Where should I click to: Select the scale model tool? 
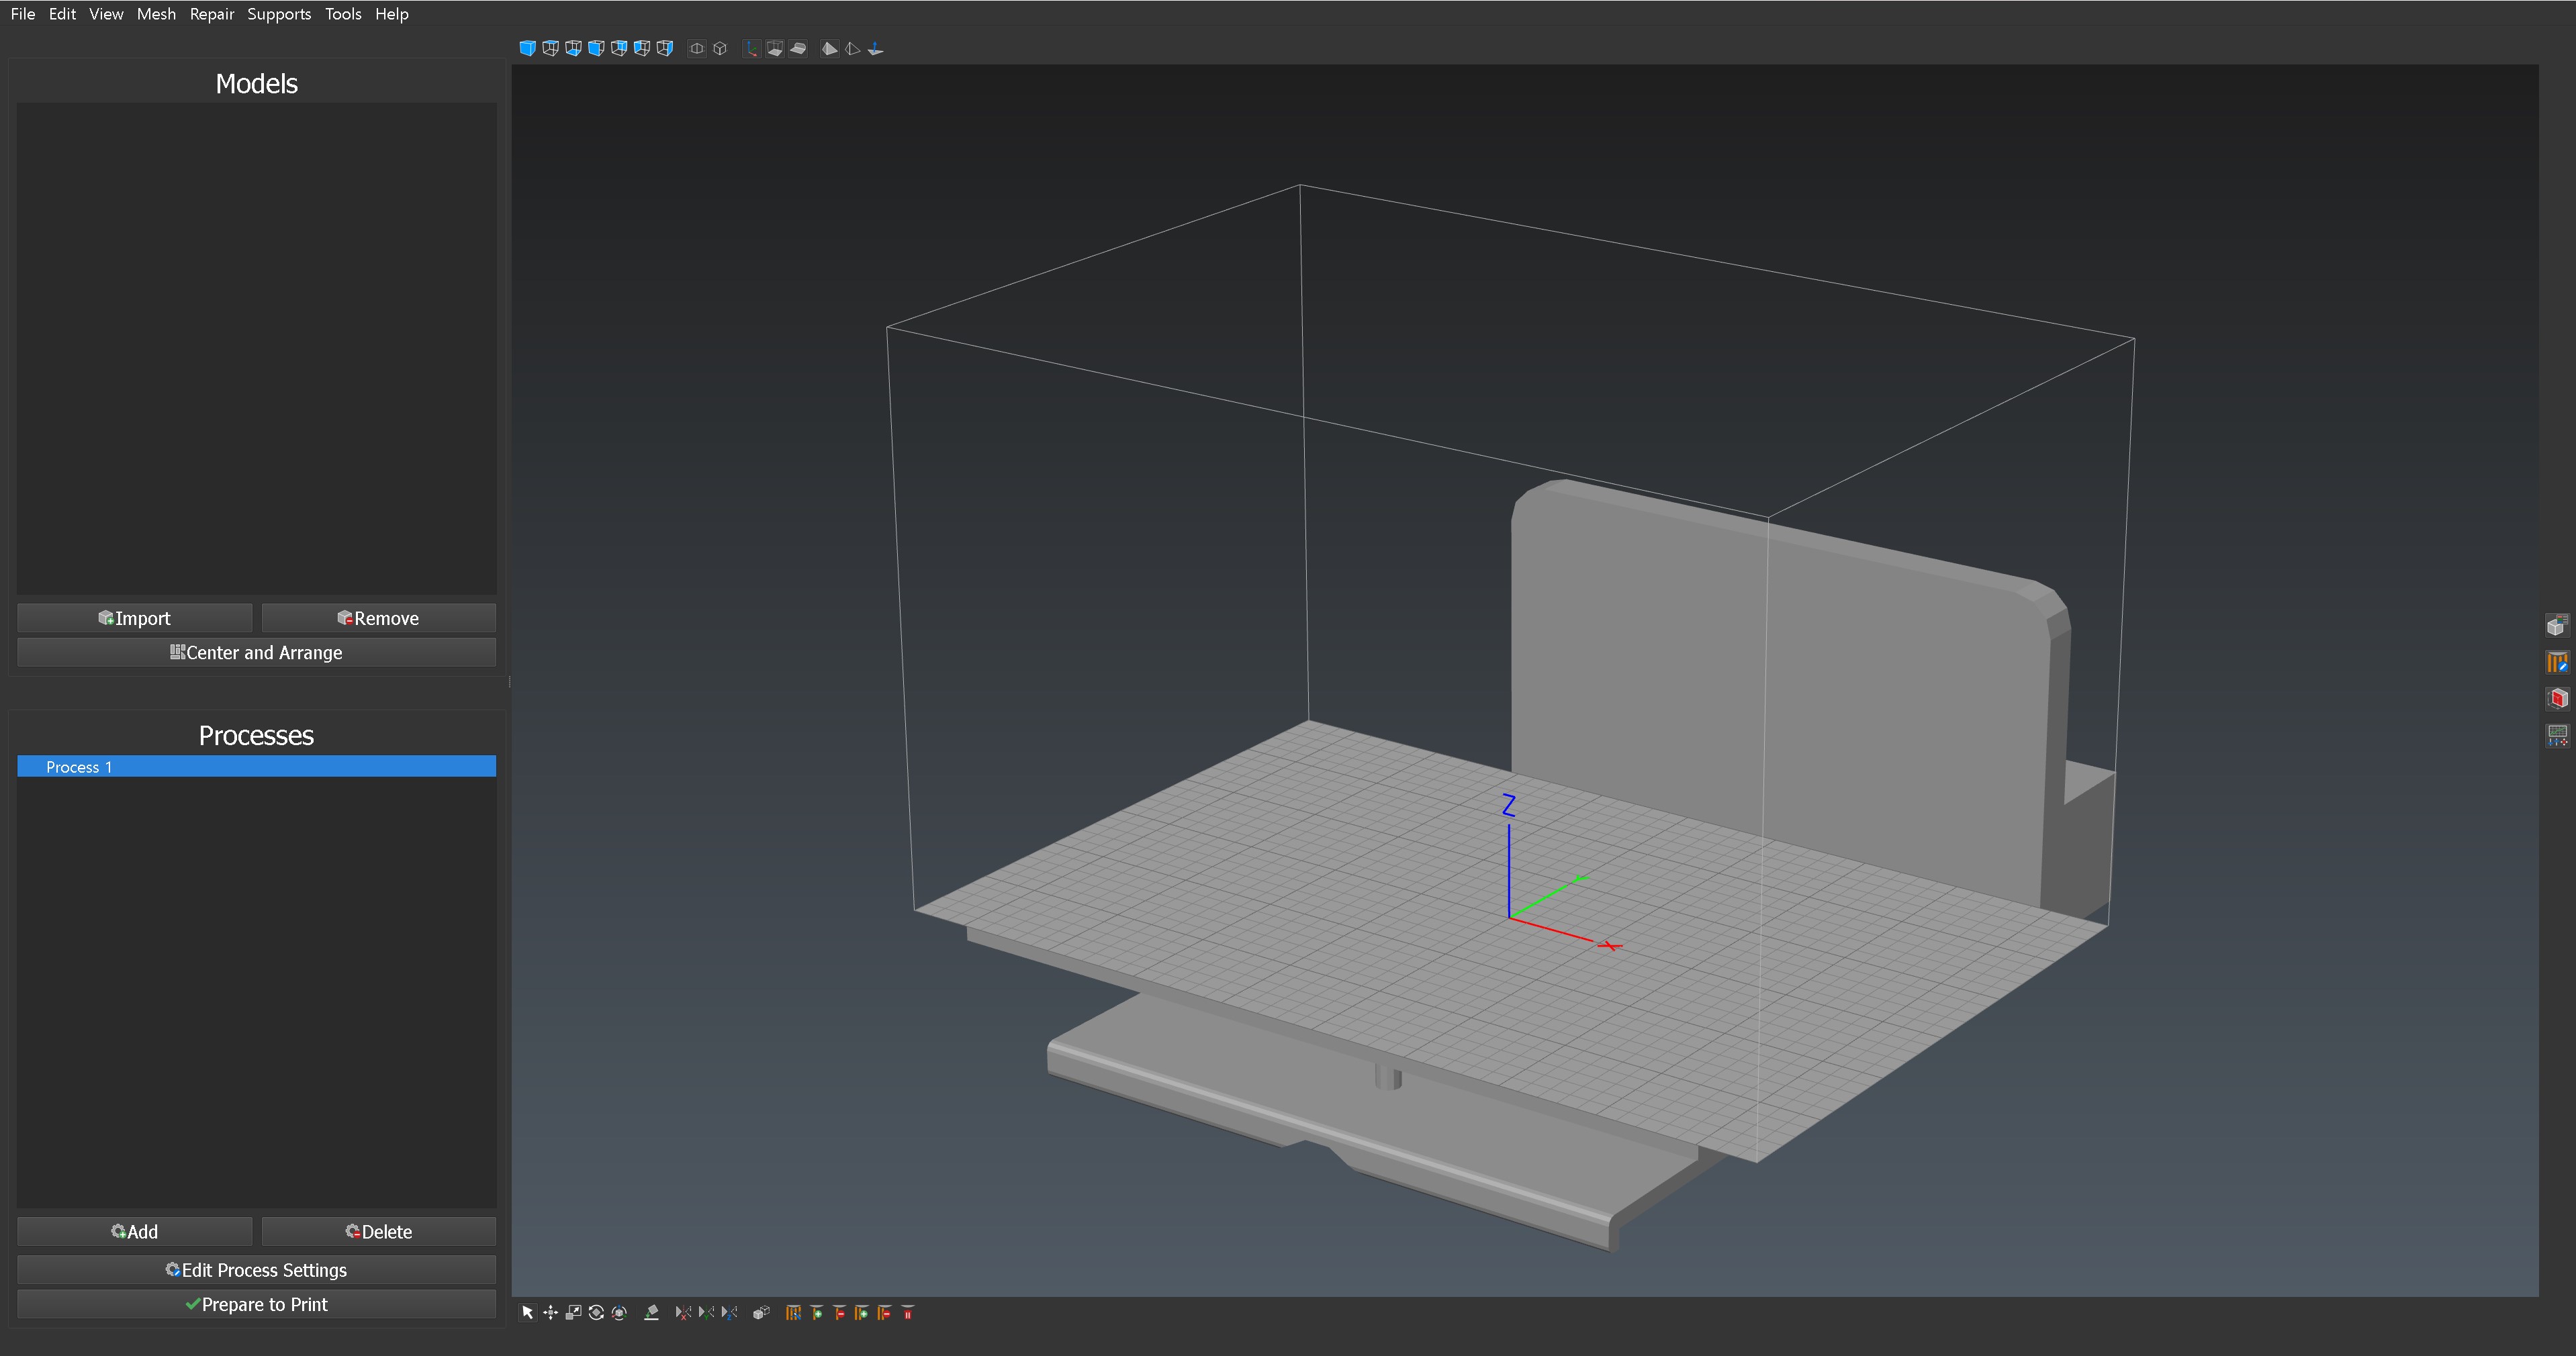[574, 1313]
